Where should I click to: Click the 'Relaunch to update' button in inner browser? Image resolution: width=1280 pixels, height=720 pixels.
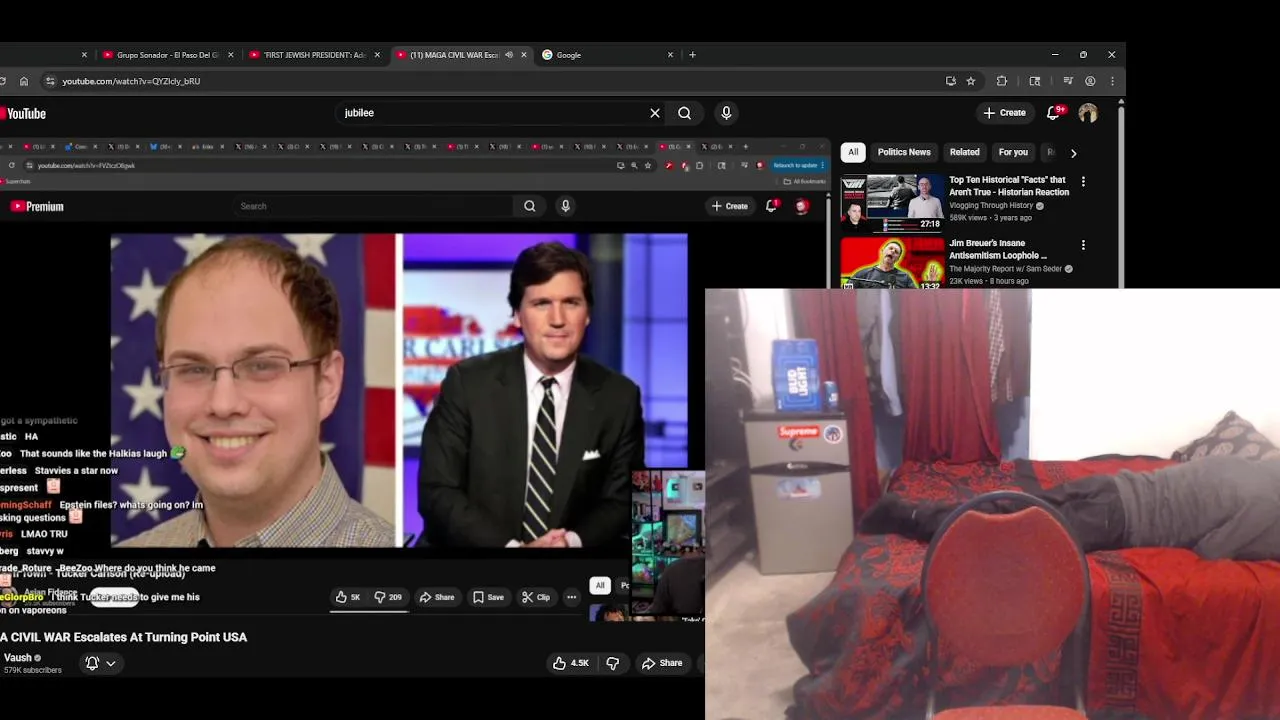[796, 165]
